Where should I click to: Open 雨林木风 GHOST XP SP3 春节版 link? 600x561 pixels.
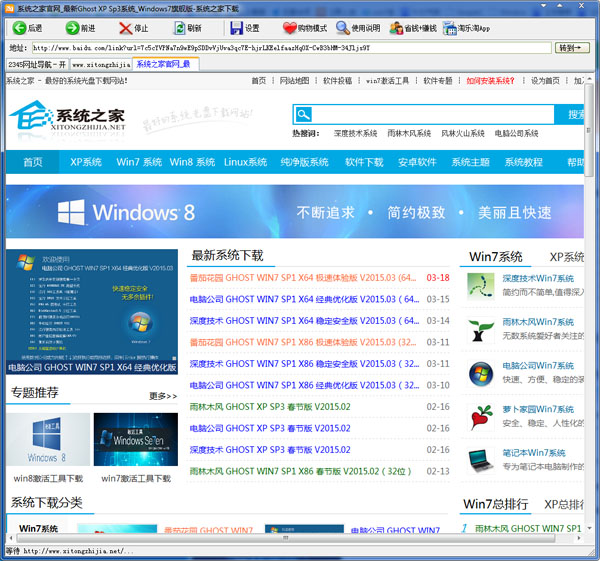(x=270, y=406)
